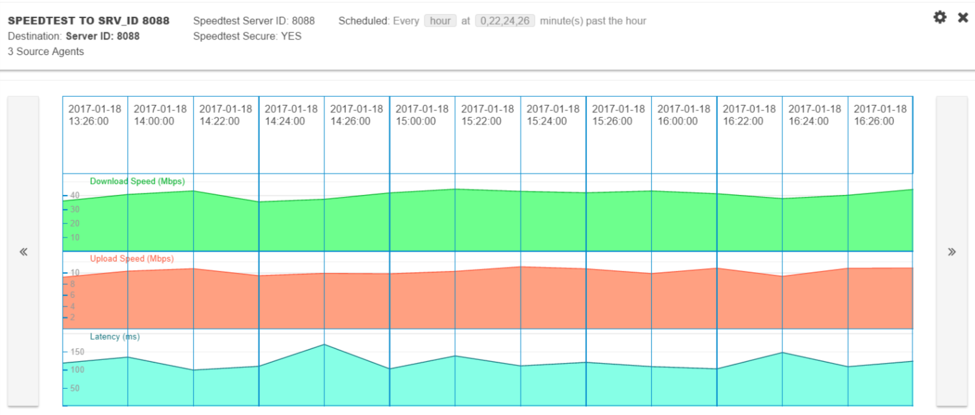Select the 2017-01-18 13:26:00 column header
The height and width of the screenshot is (415, 975).
click(95, 134)
